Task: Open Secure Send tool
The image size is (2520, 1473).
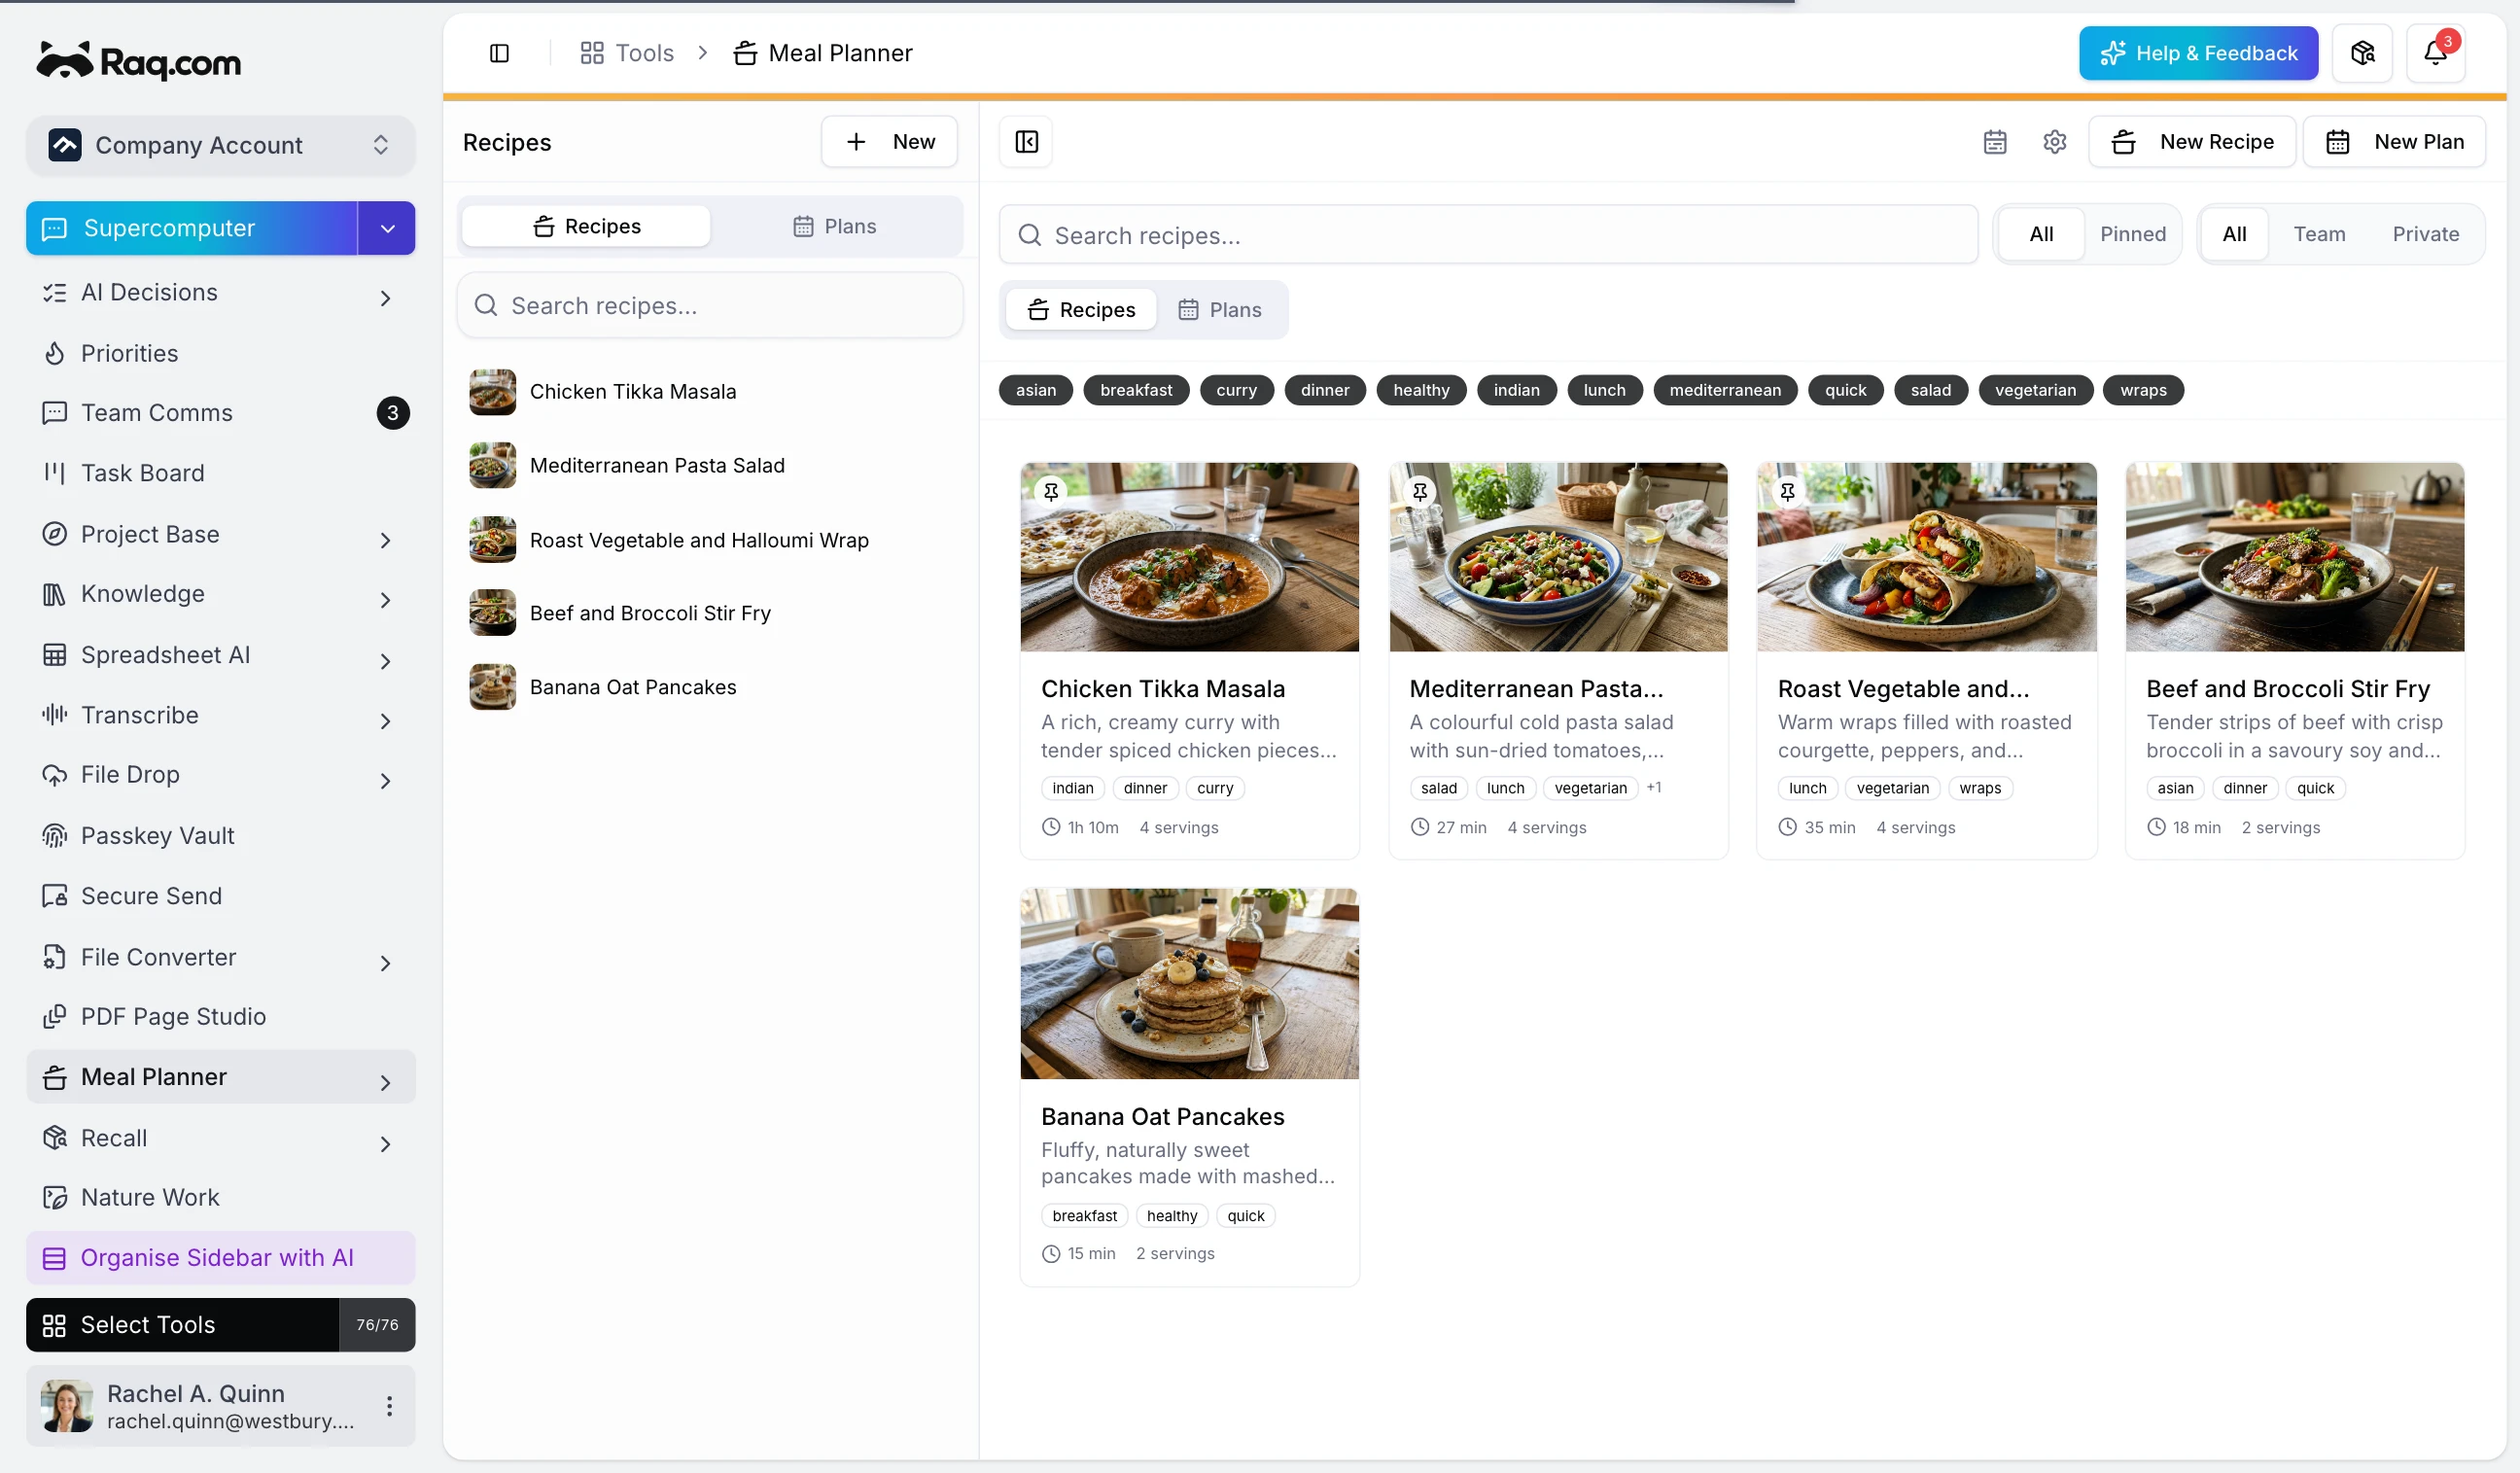Action: [x=220, y=896]
